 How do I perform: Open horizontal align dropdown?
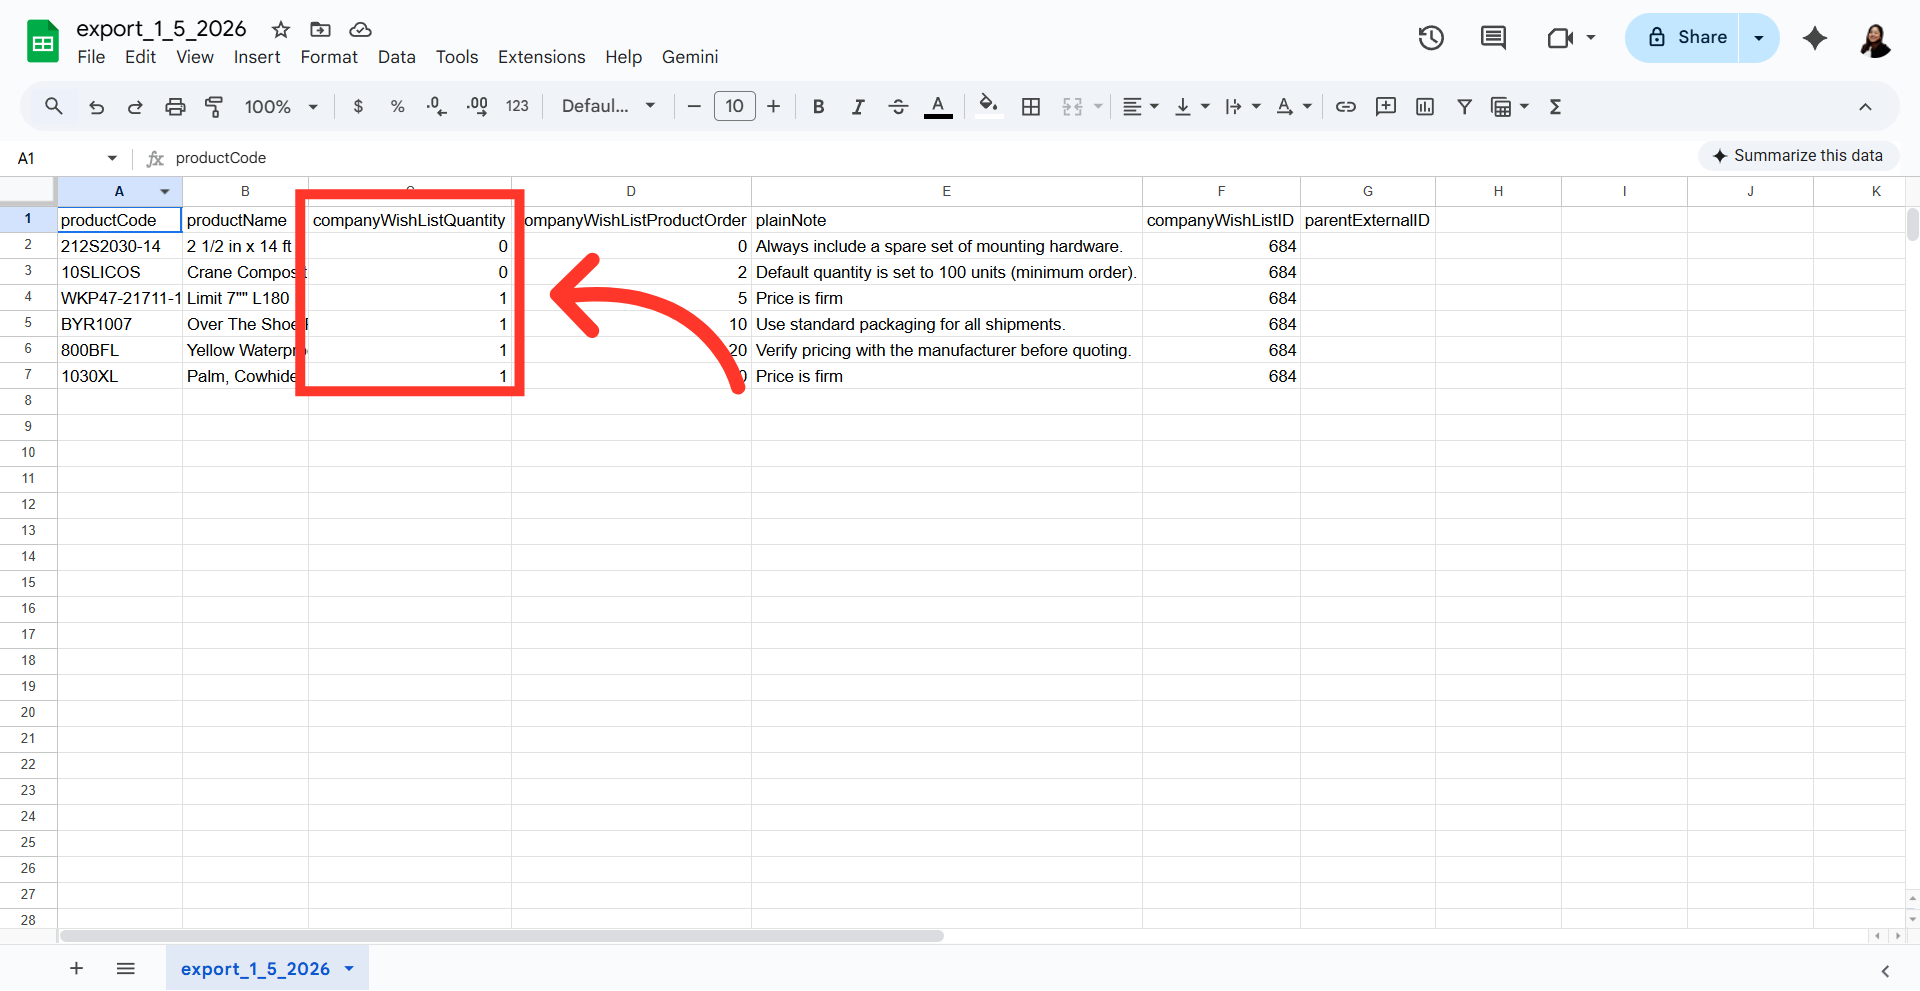(1140, 107)
